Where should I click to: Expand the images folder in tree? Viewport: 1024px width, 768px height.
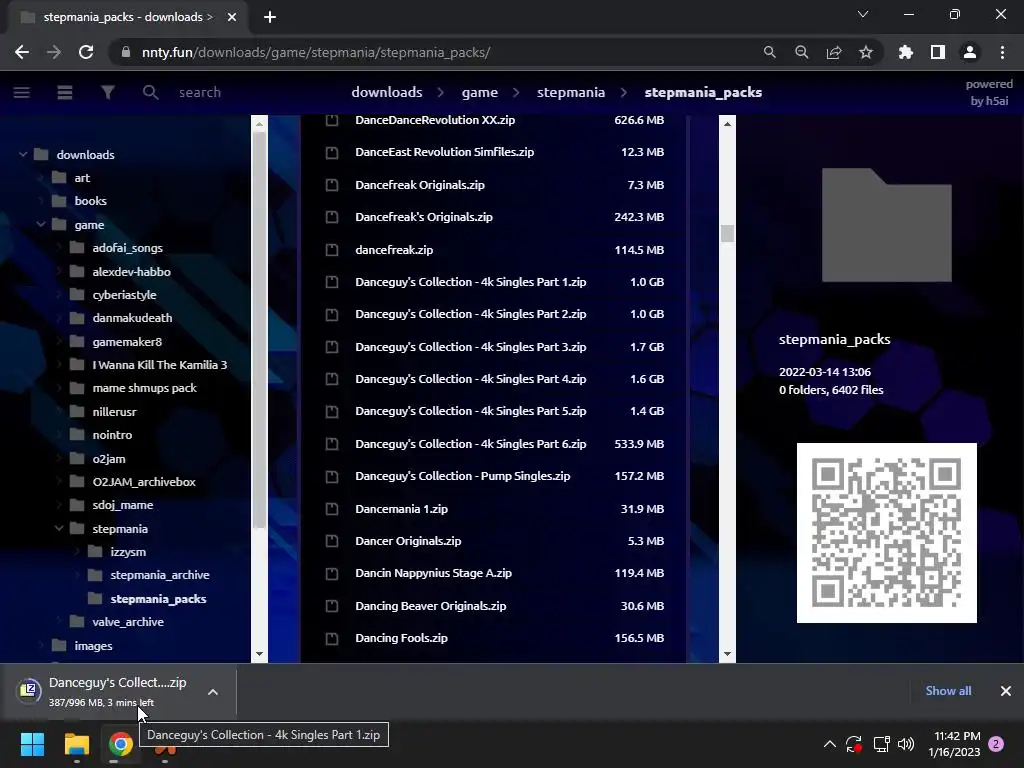click(x=41, y=645)
